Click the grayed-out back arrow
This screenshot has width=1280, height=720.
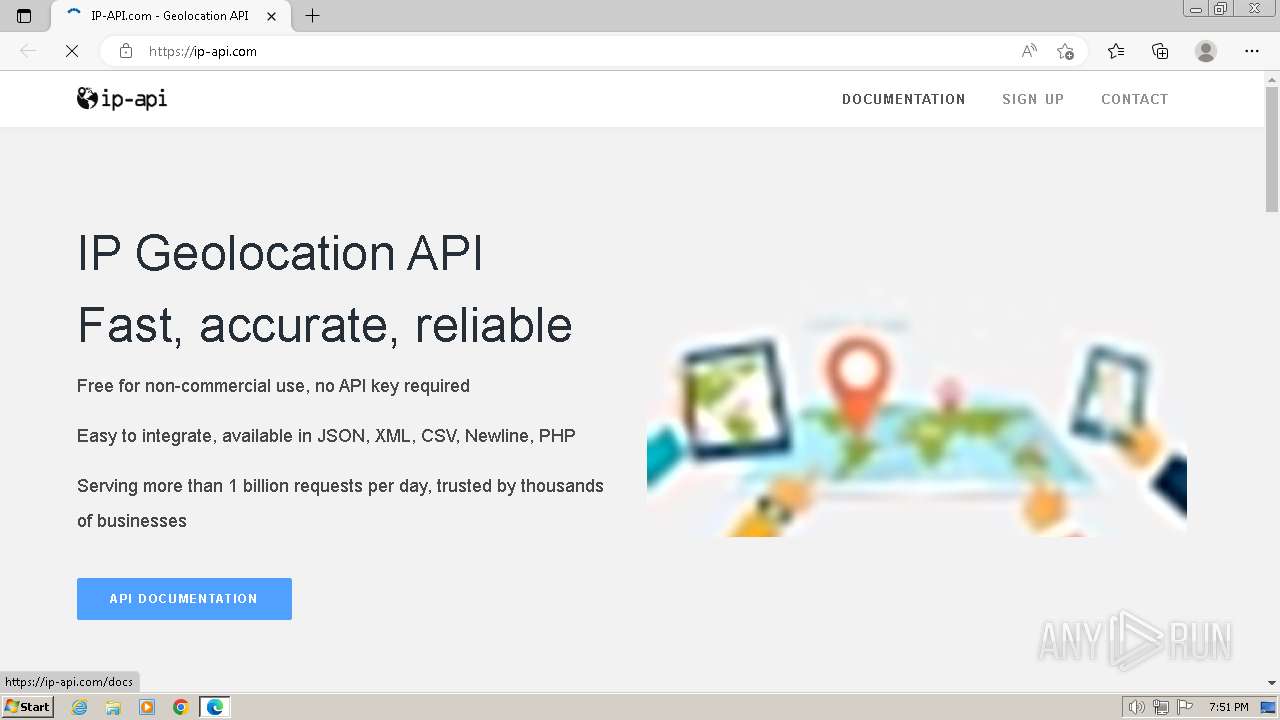(28, 51)
